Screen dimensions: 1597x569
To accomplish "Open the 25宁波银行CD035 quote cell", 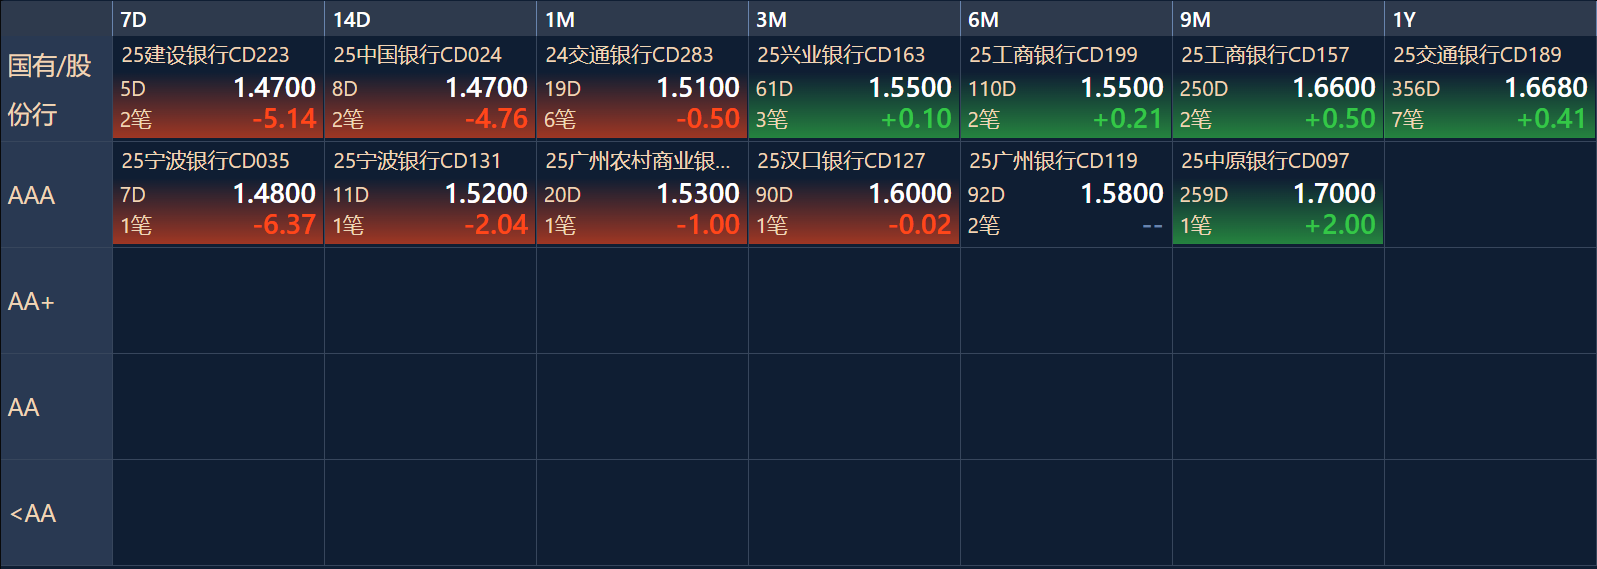I will 218,193.
